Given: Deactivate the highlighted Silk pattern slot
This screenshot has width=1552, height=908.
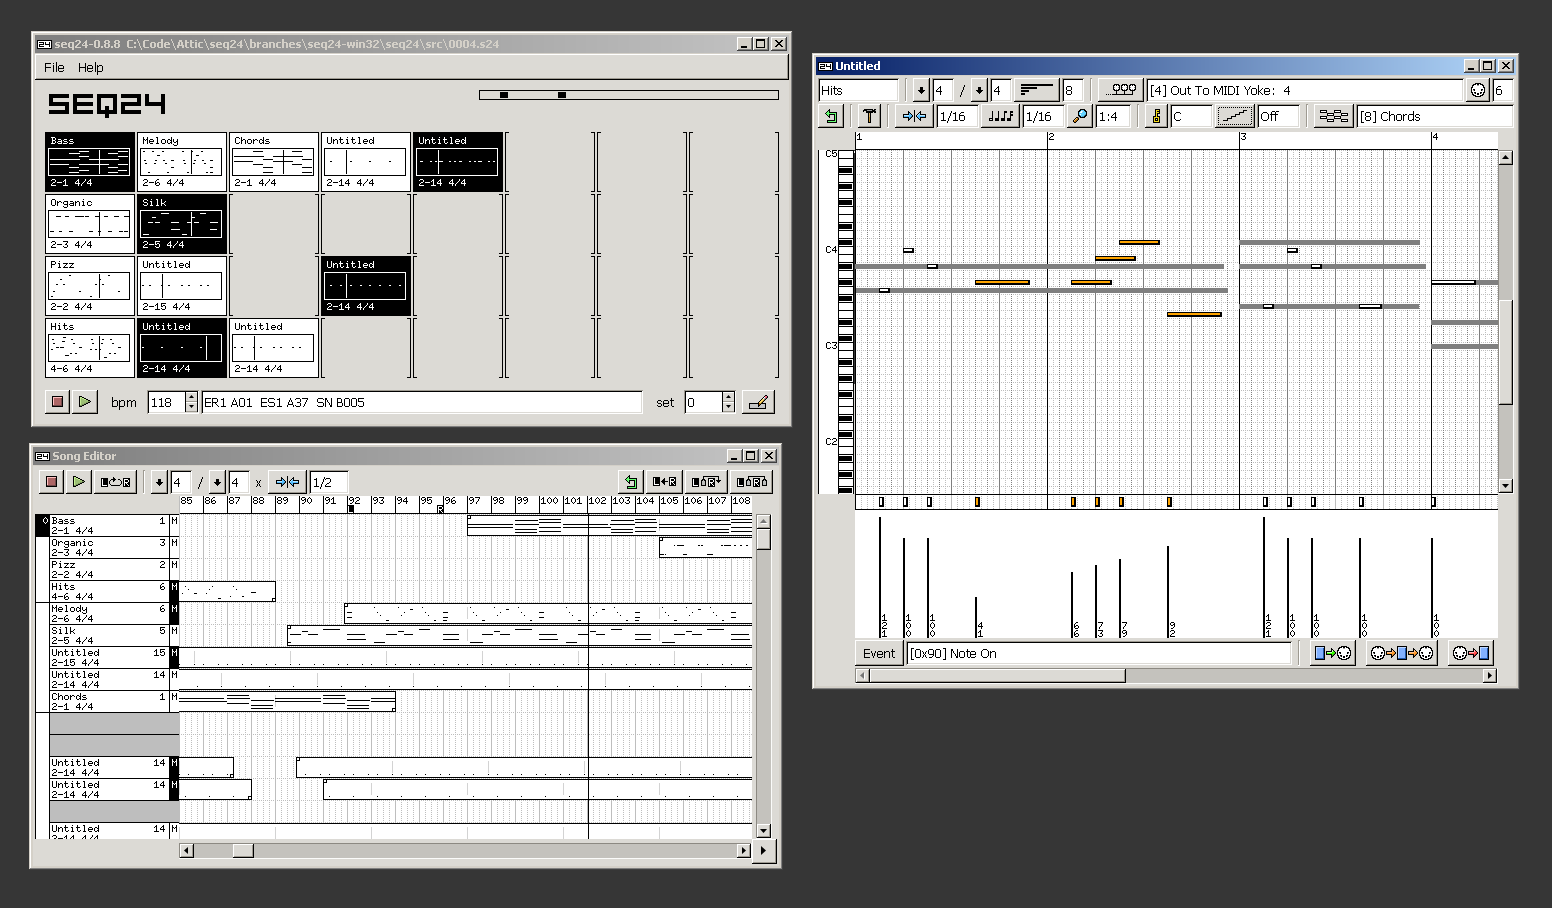Looking at the screenshot, I should (x=181, y=223).
